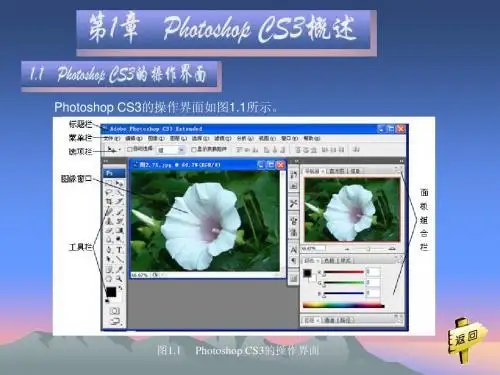500x375 pixels.
Task: Select the Pen tool
Action: 109,249
